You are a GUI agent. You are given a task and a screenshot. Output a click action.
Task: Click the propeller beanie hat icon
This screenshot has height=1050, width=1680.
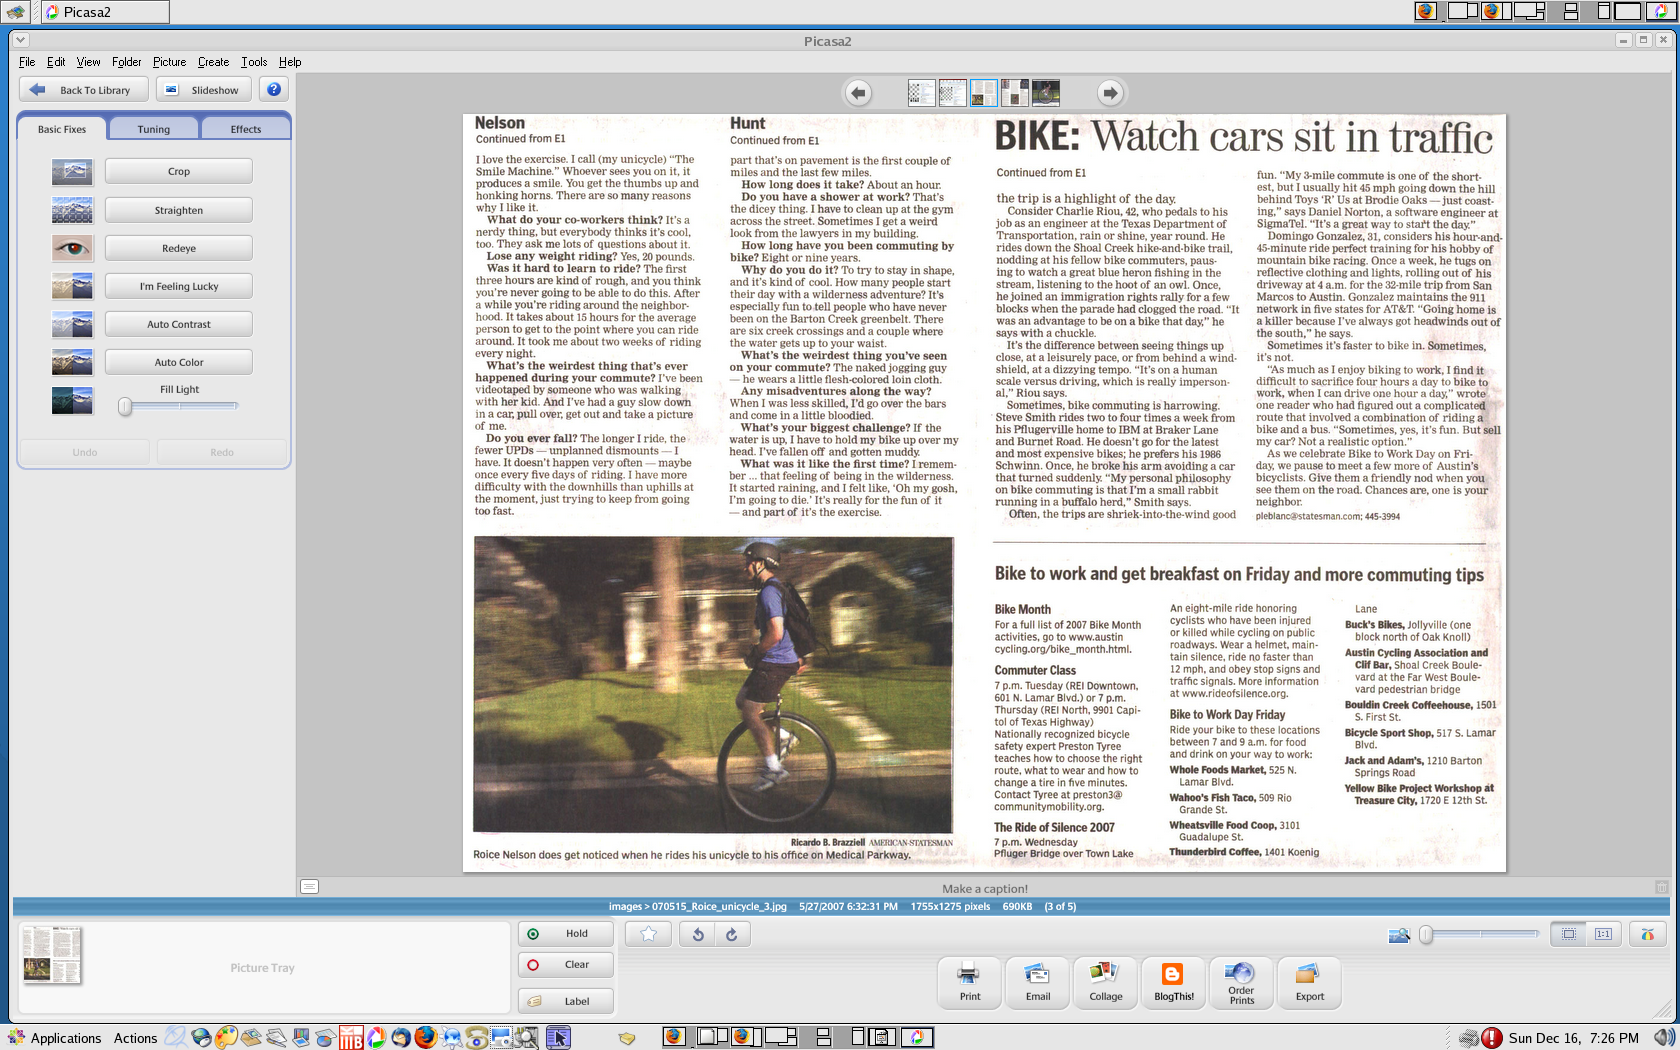click(x=1647, y=934)
